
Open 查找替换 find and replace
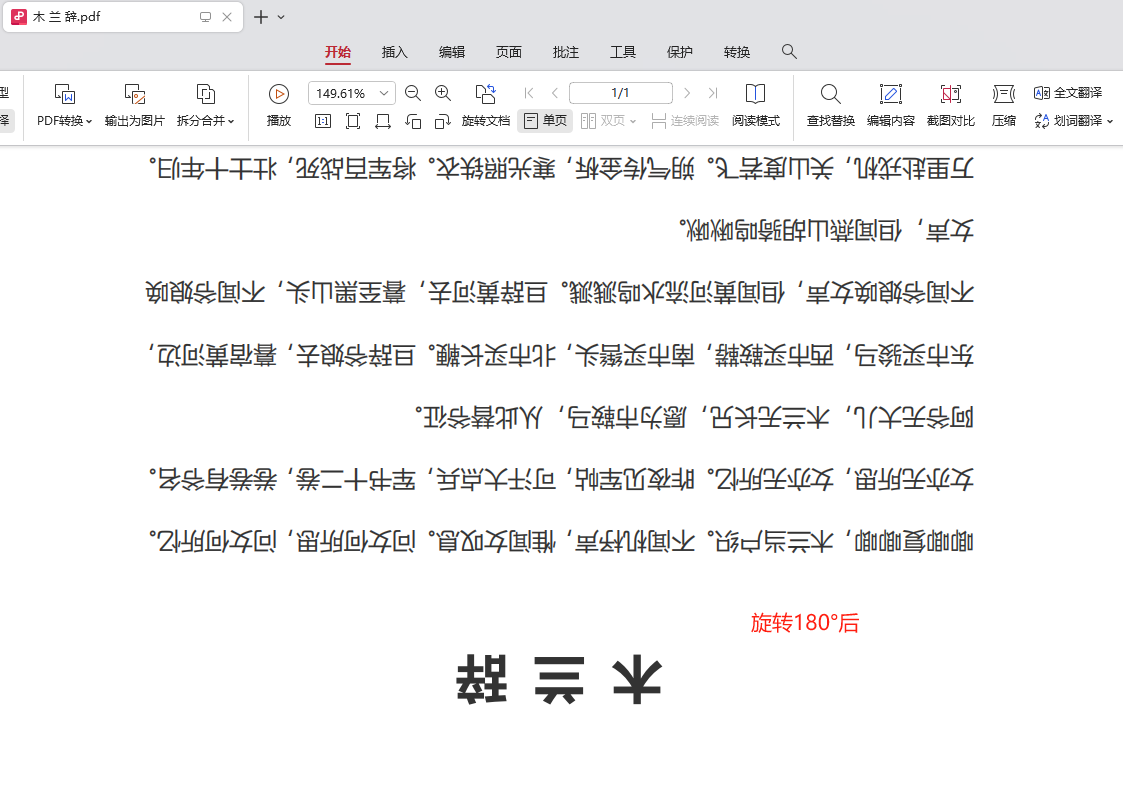831,106
